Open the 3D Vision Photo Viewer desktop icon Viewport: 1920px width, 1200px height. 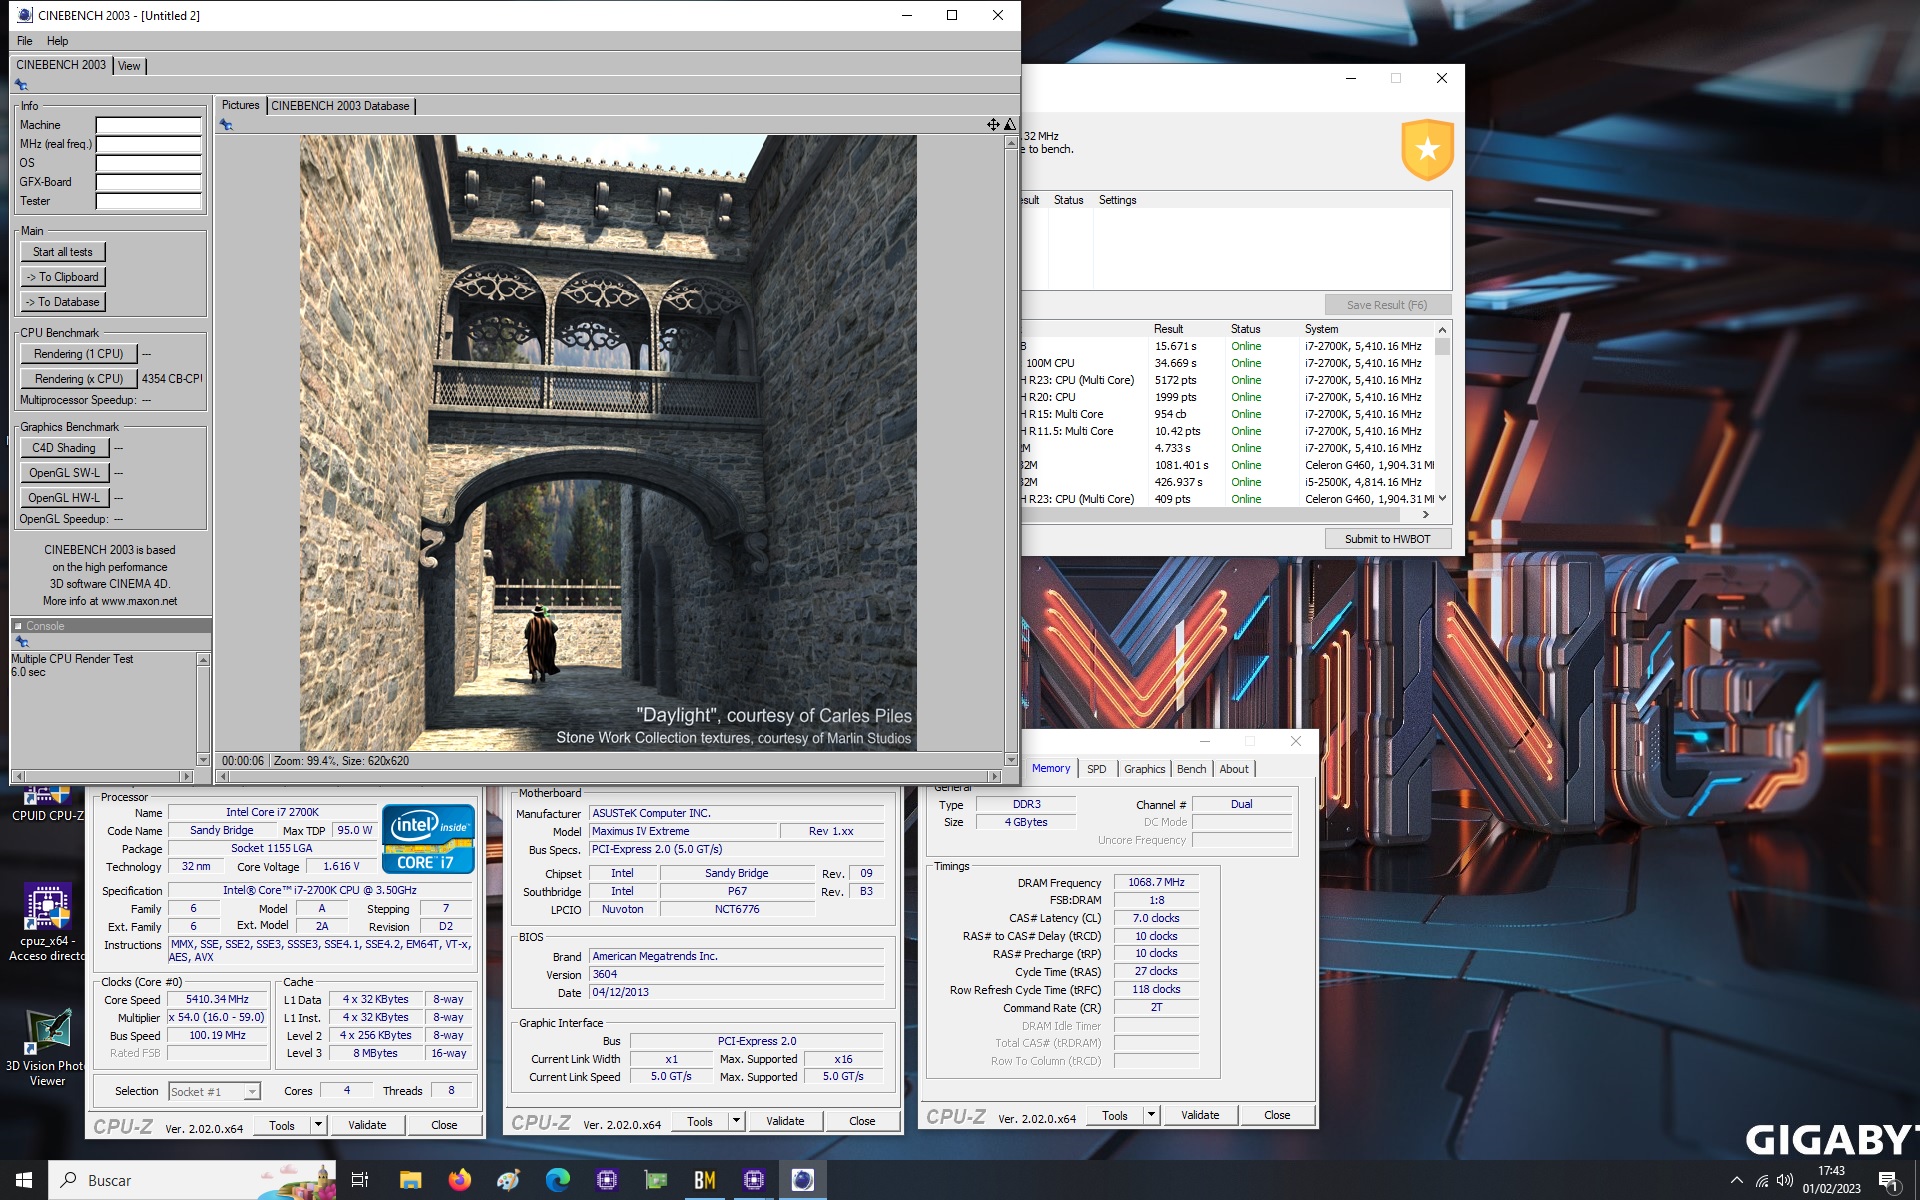[47, 1047]
